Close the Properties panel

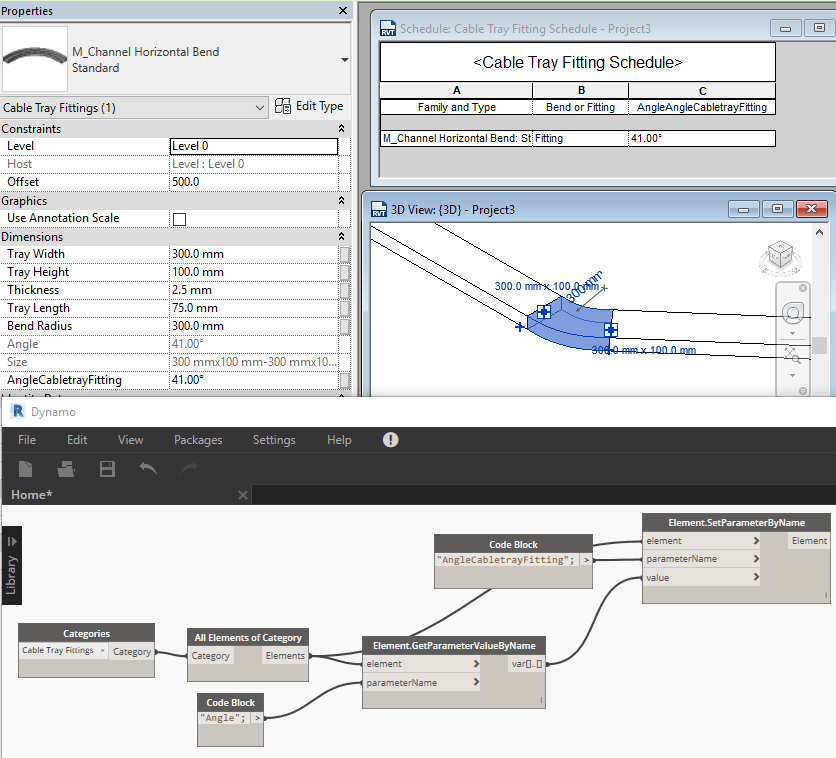point(343,11)
